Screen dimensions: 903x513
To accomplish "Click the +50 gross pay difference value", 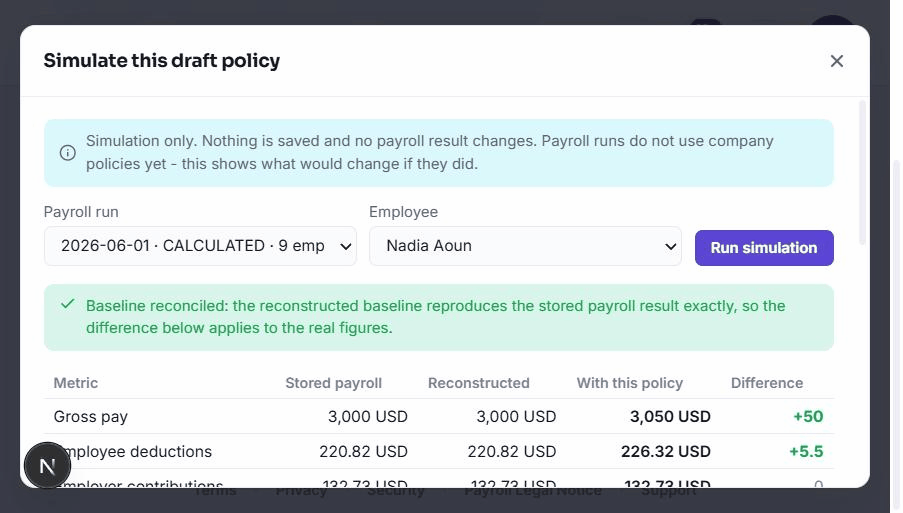I will pyautogui.click(x=808, y=416).
